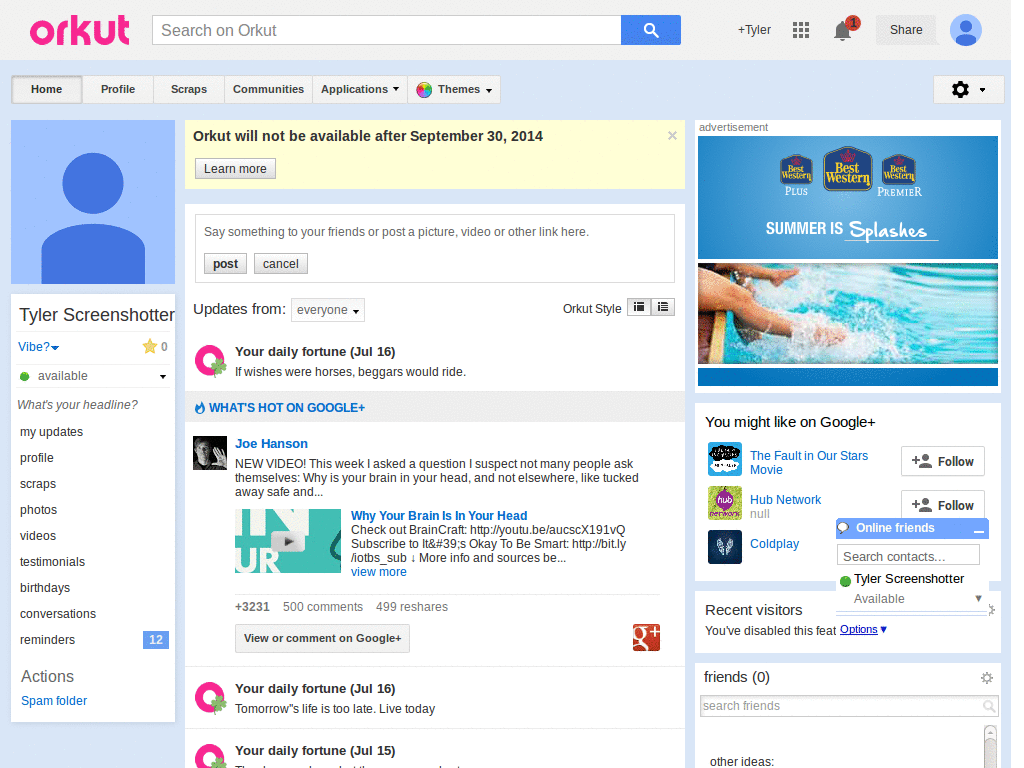This screenshot has width=1024, height=768.
Task: Click the Hub Network icon
Action: (725, 503)
